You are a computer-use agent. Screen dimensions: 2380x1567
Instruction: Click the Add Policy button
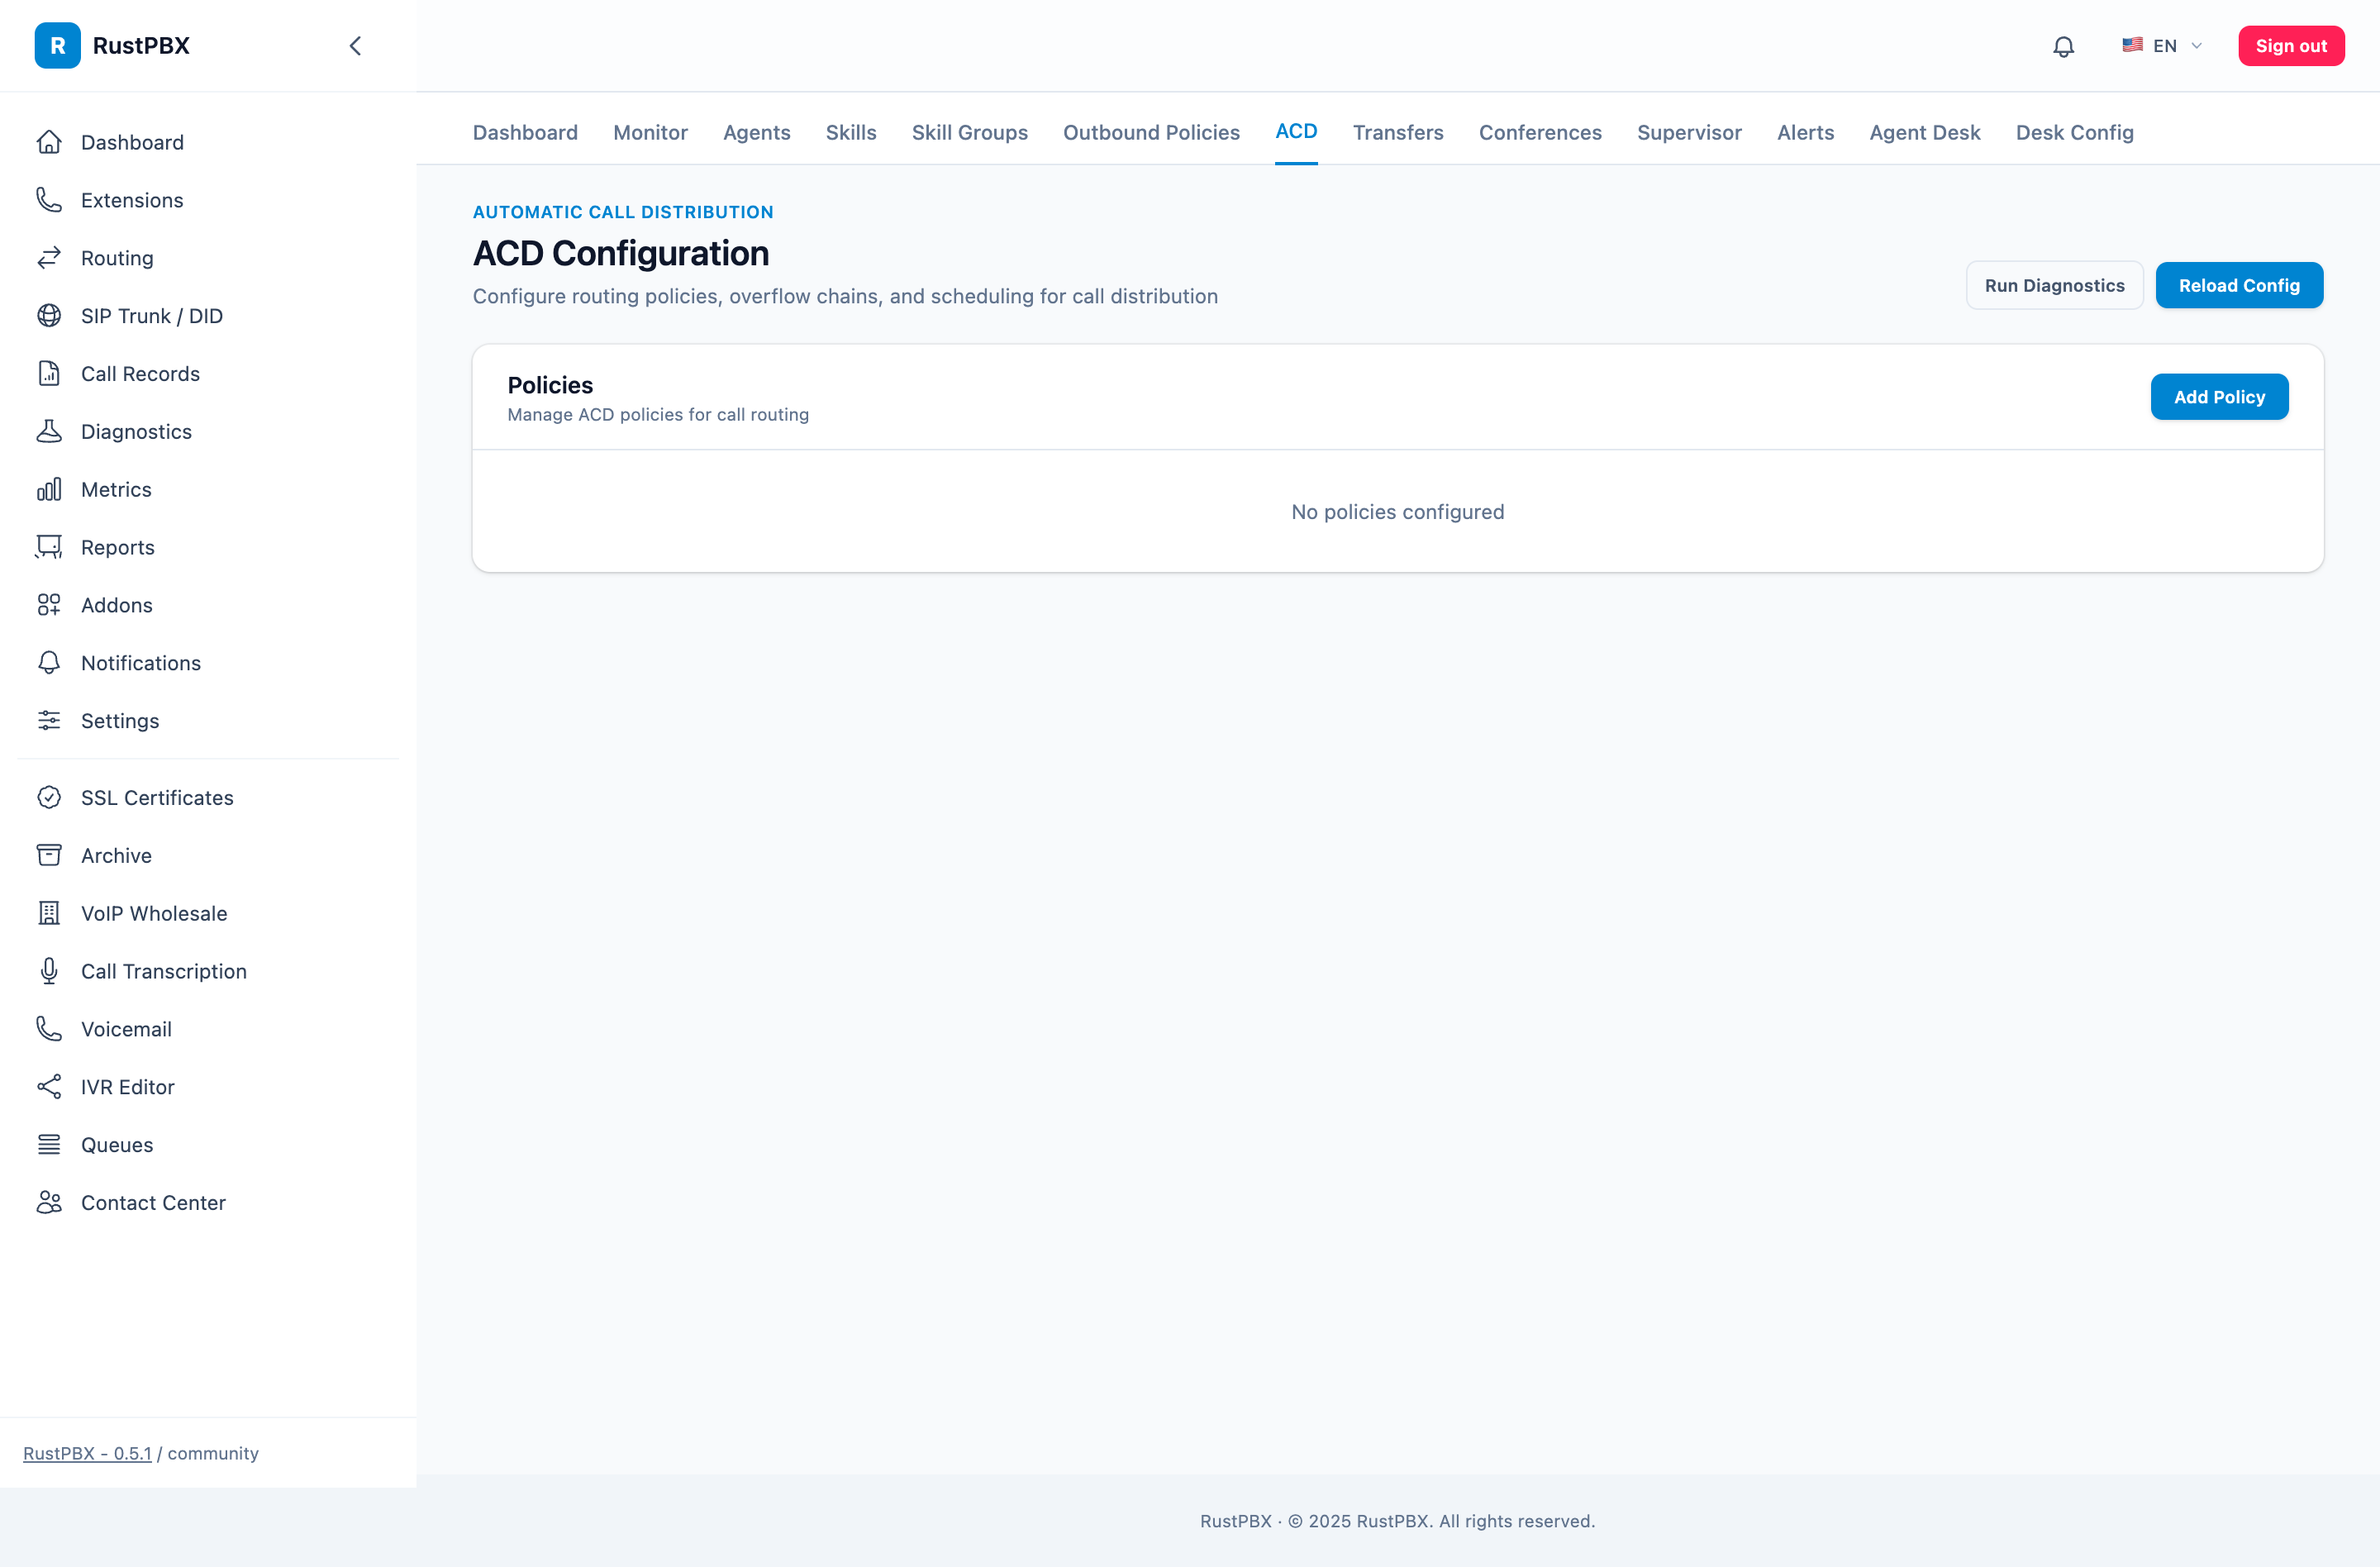pyautogui.click(x=2218, y=397)
